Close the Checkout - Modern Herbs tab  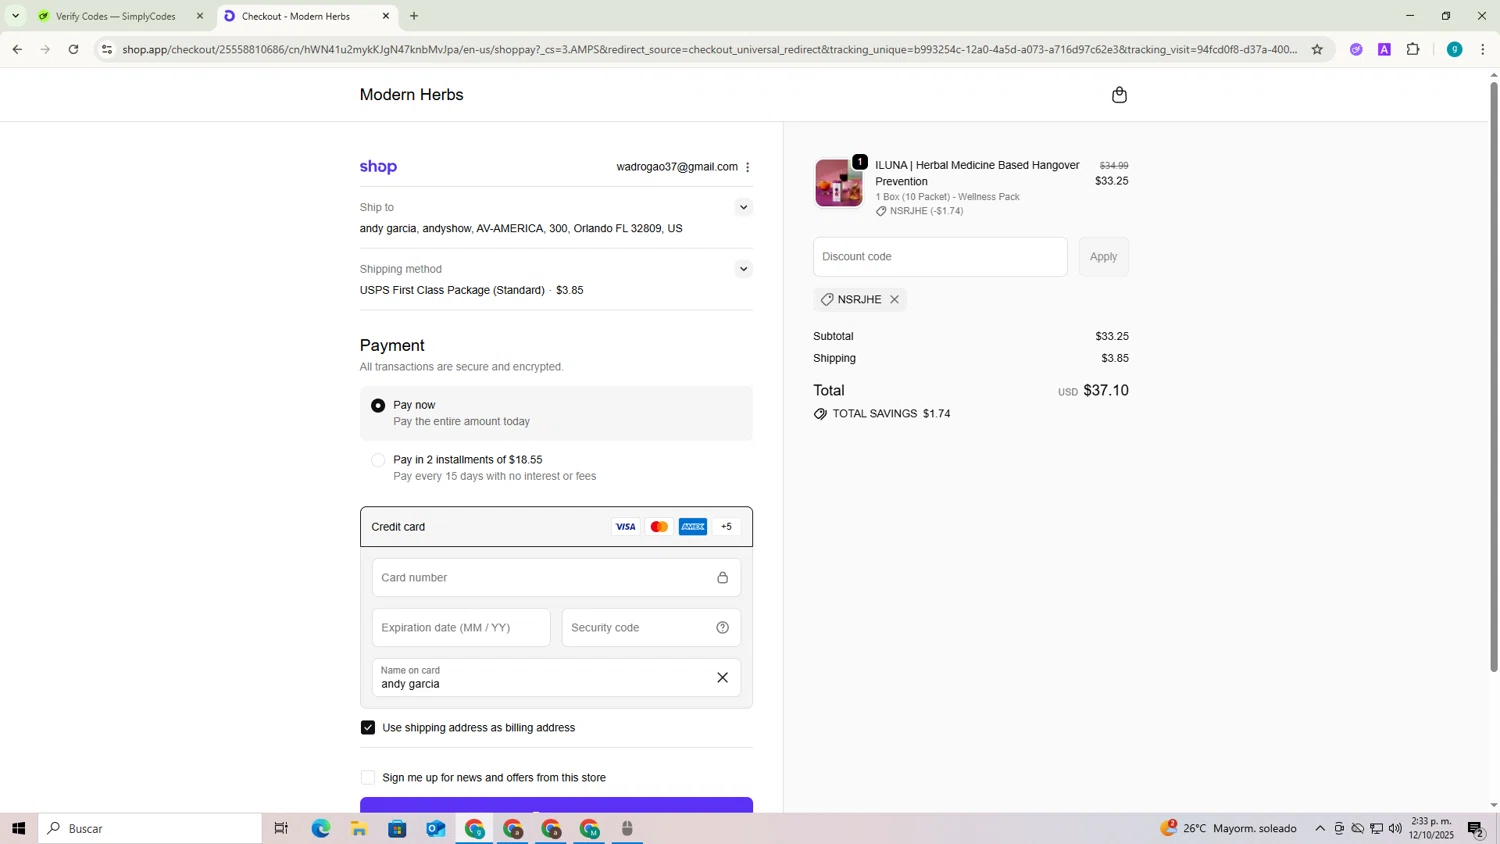[386, 16]
